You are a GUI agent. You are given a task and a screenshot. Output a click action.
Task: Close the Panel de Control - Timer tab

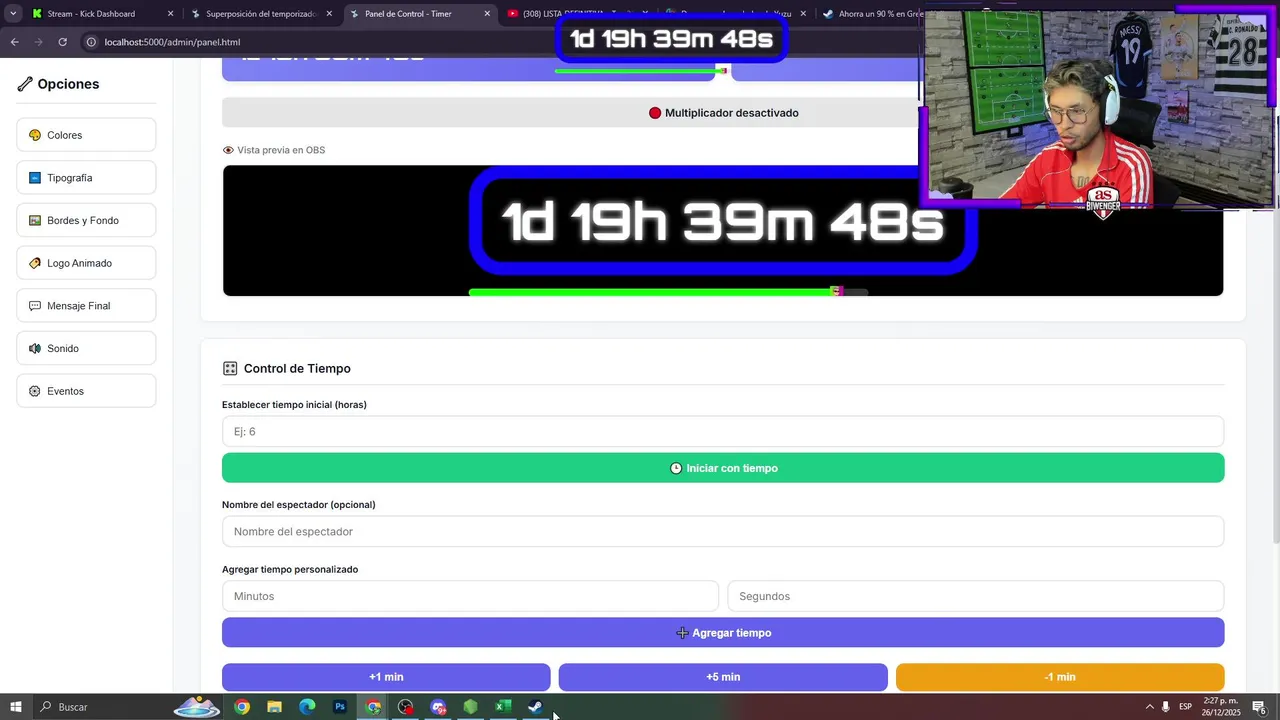[x=487, y=14]
